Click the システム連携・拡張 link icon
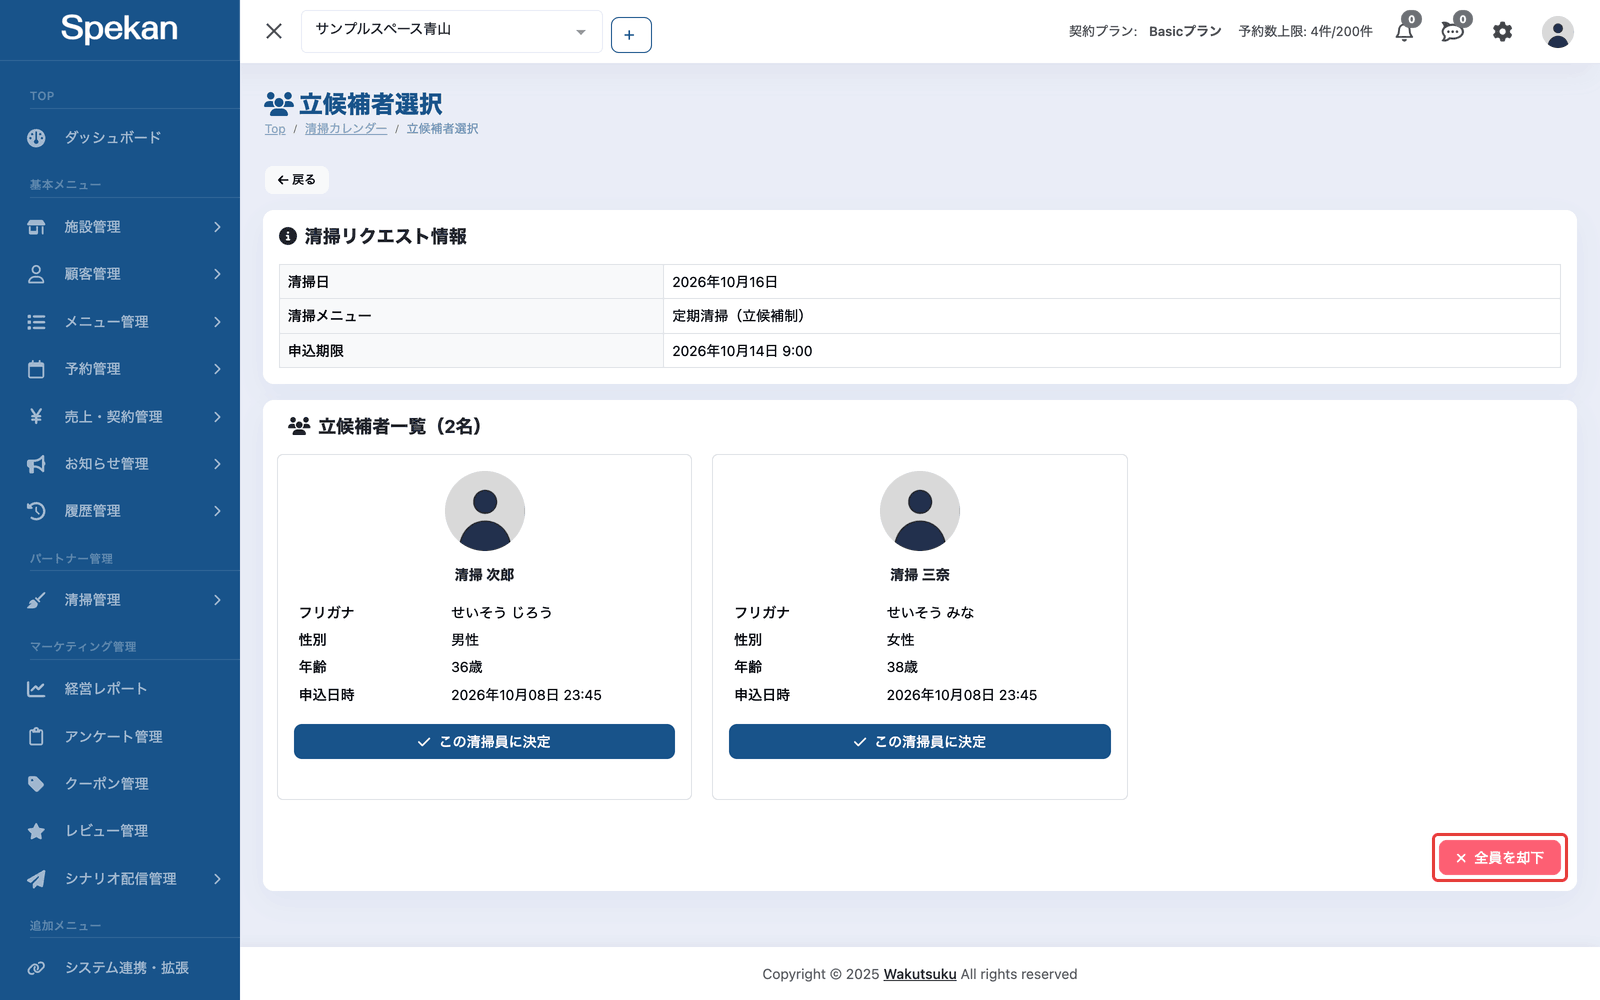The width and height of the screenshot is (1600, 1000). 36,968
